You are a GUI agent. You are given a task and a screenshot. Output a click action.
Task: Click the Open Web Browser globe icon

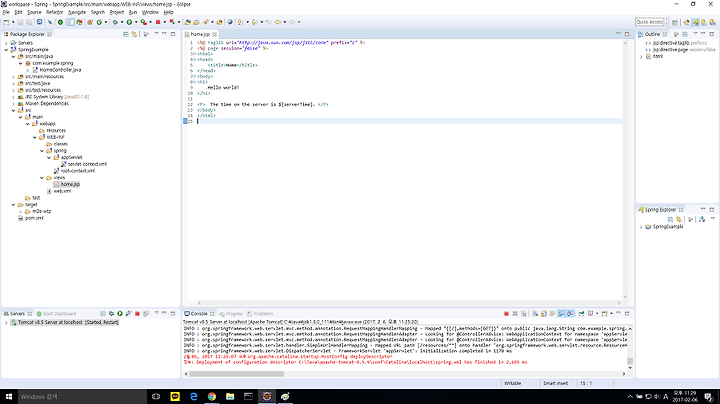[230, 22]
